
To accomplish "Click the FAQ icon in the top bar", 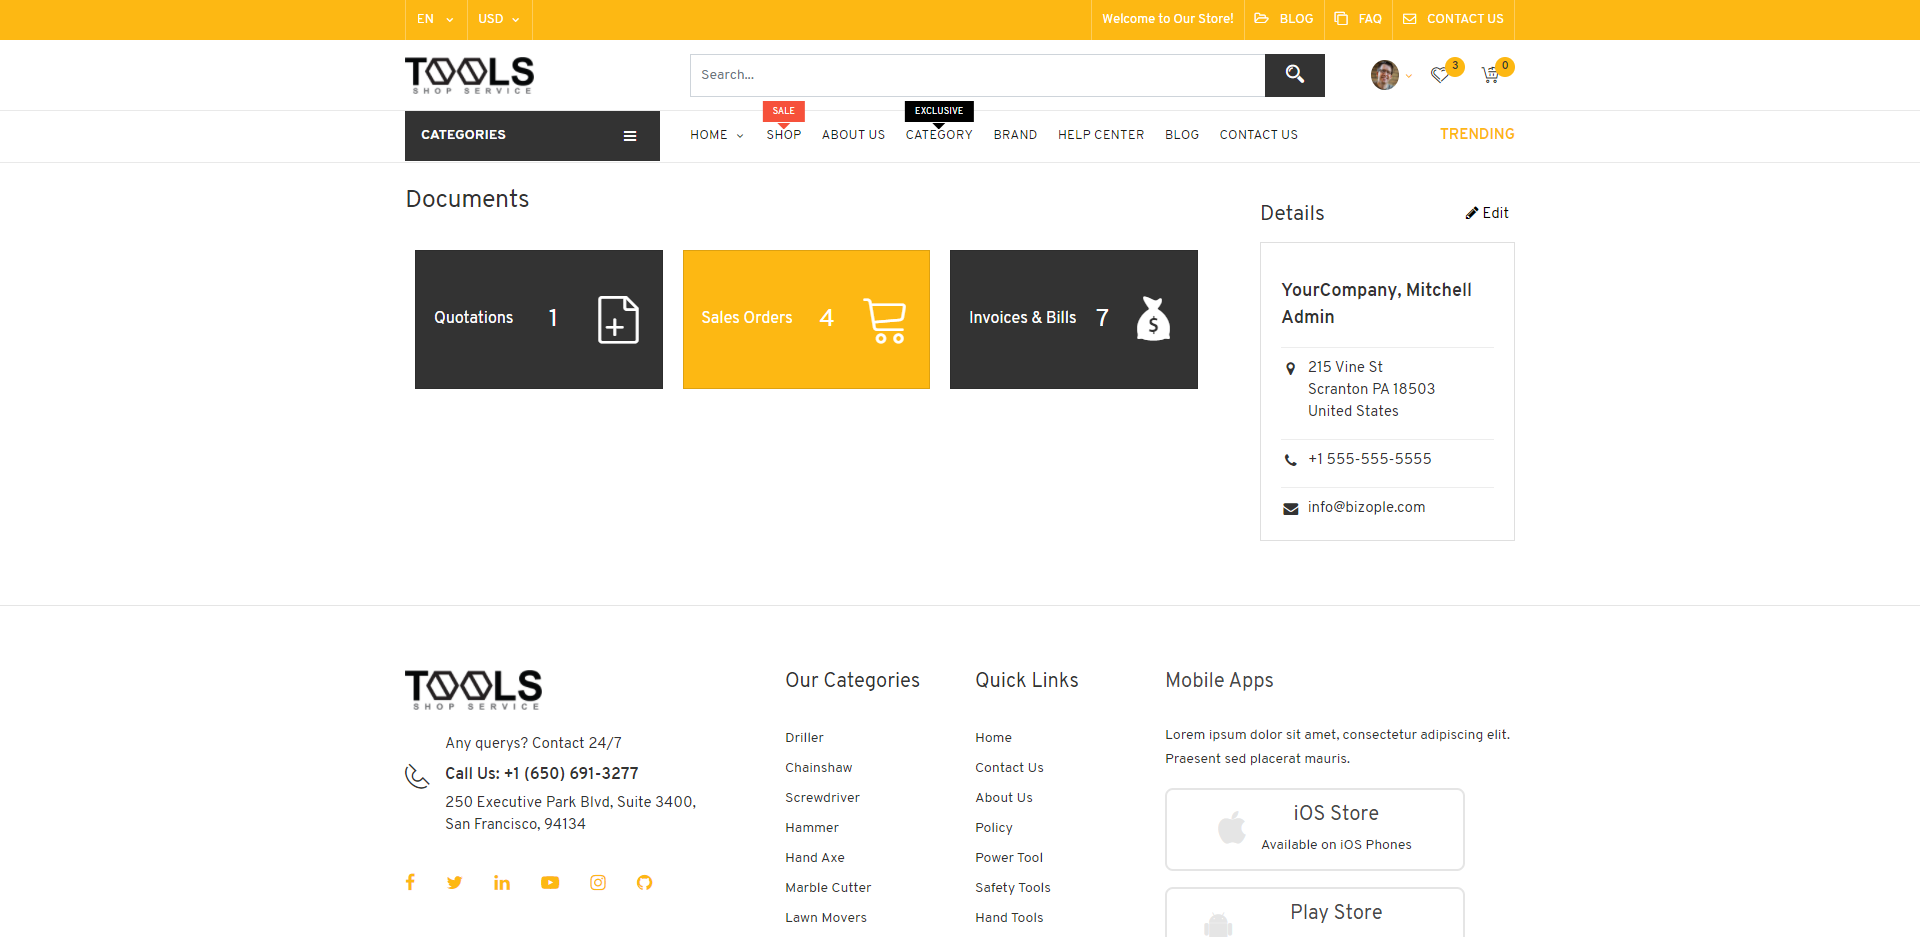I will [x=1340, y=19].
